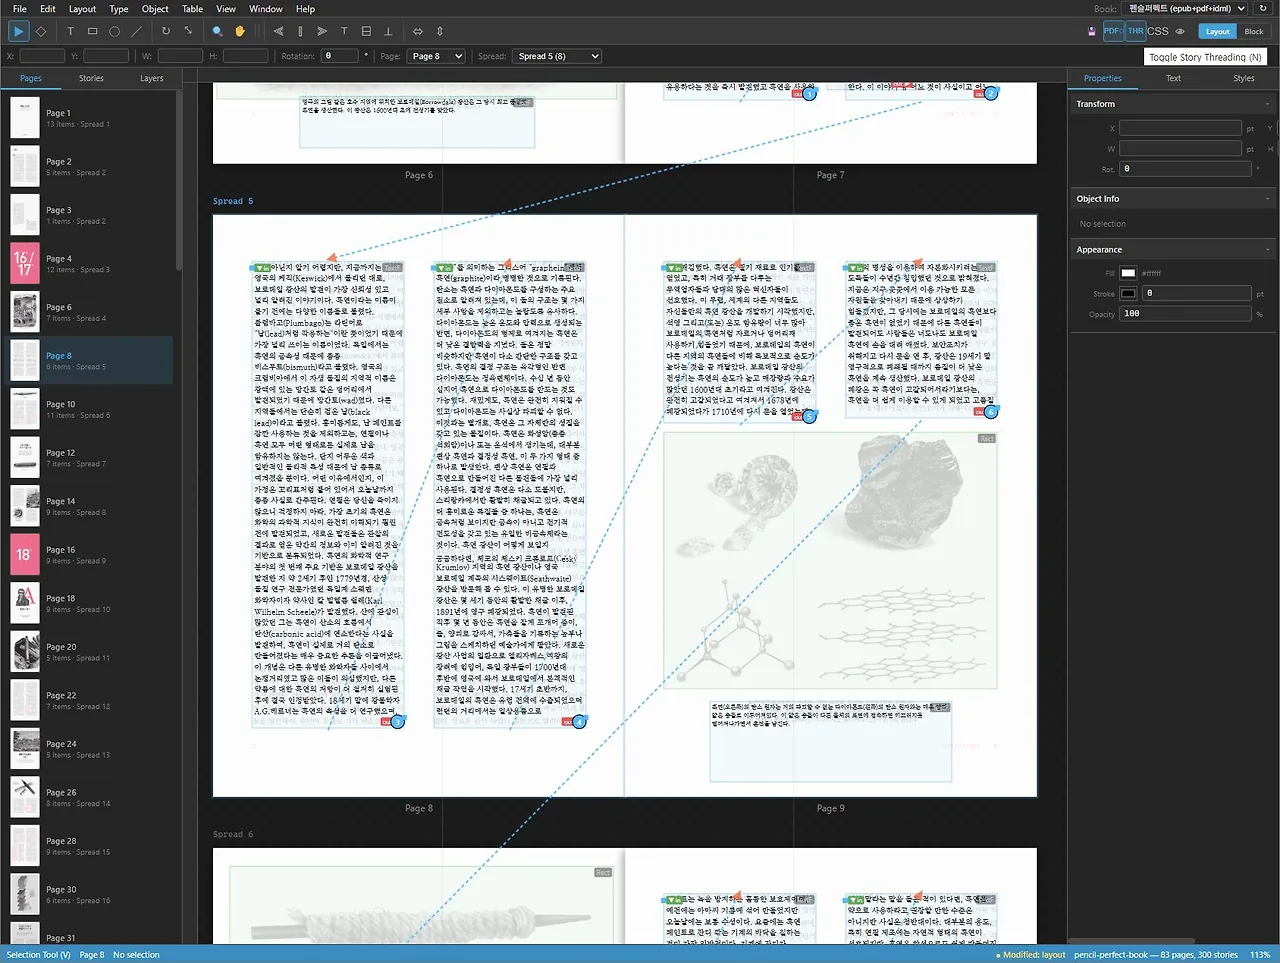1280x963 pixels.
Task: Align objects to left edge
Action: tap(278, 31)
